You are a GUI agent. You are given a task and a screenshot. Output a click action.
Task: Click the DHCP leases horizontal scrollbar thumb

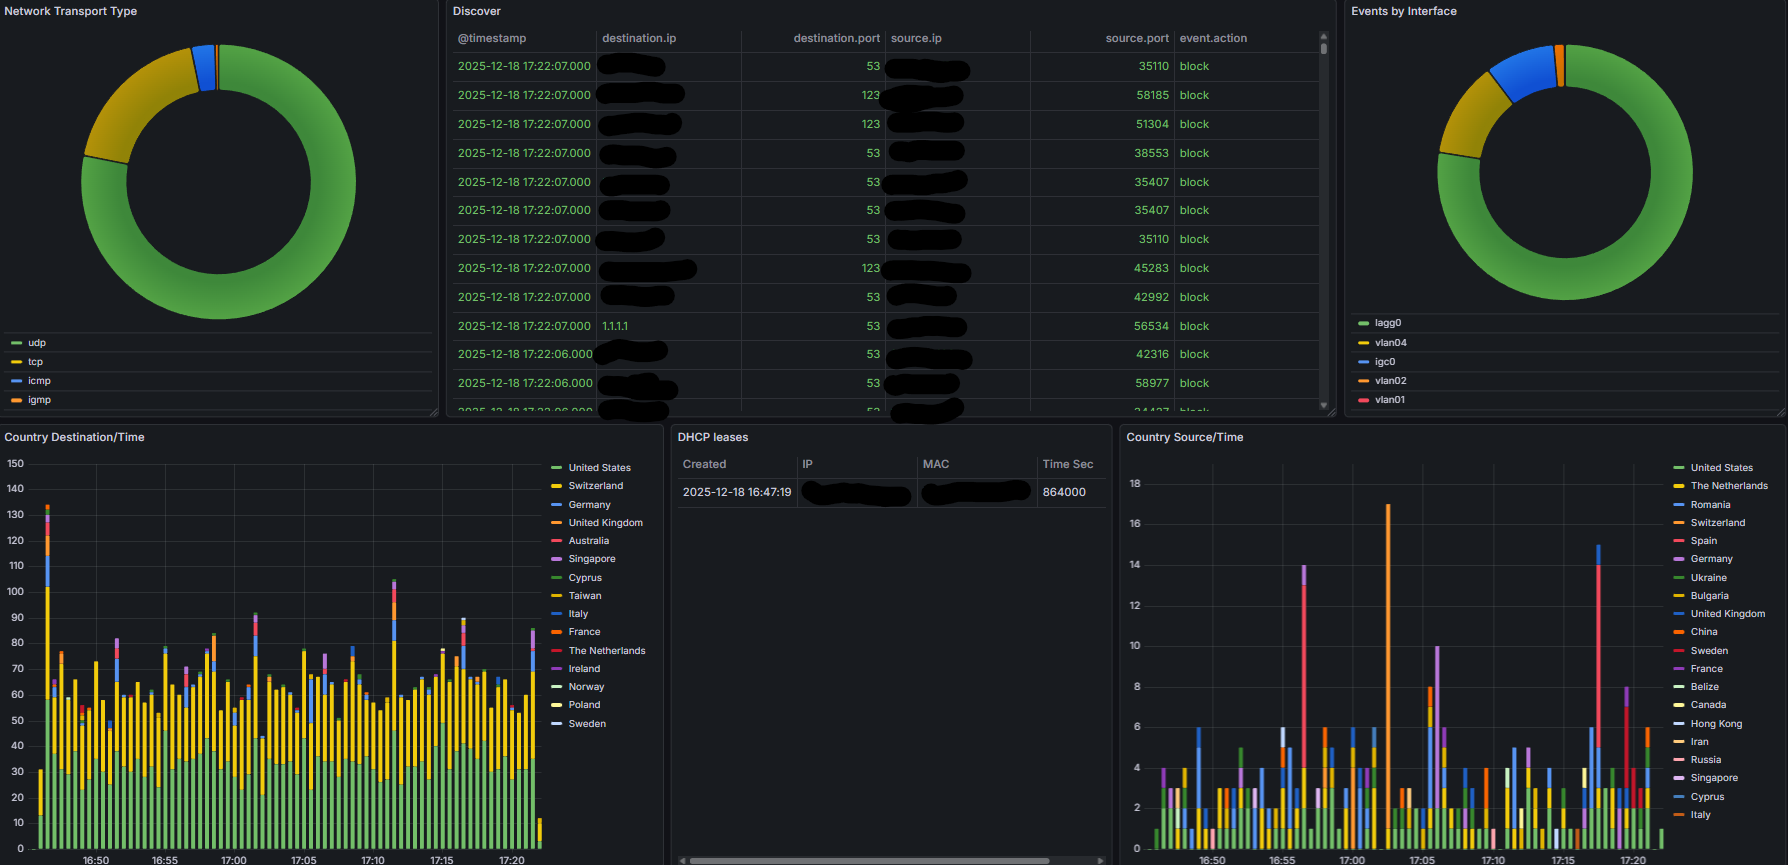[x=869, y=860]
